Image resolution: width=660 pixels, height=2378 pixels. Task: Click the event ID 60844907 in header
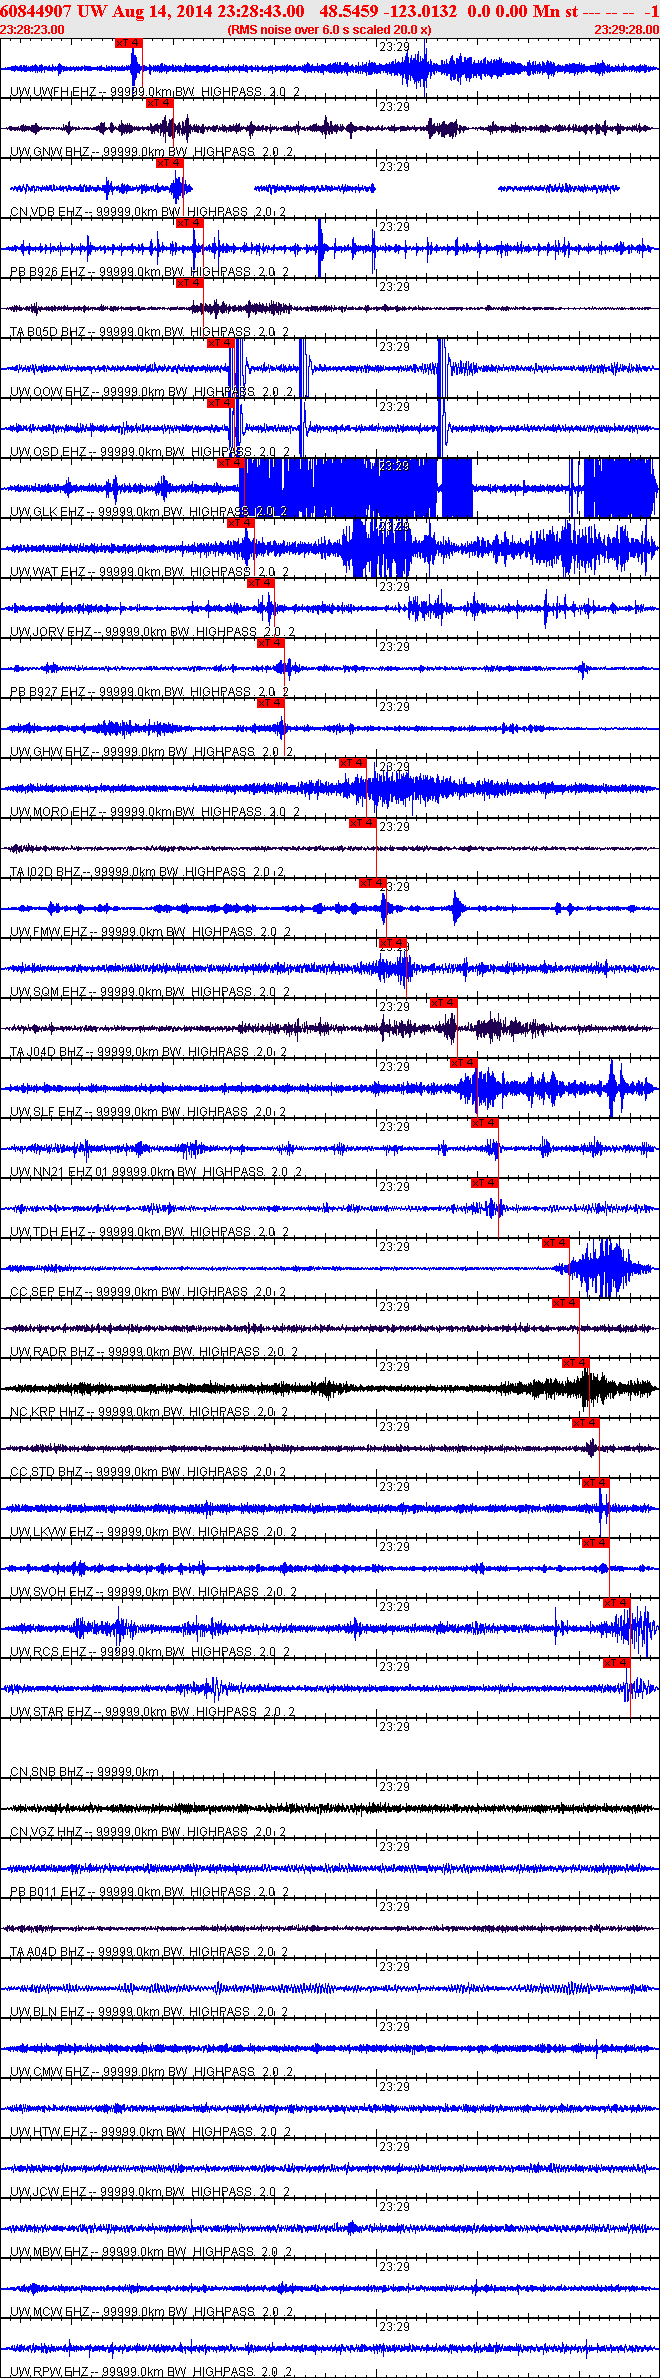[36, 11]
